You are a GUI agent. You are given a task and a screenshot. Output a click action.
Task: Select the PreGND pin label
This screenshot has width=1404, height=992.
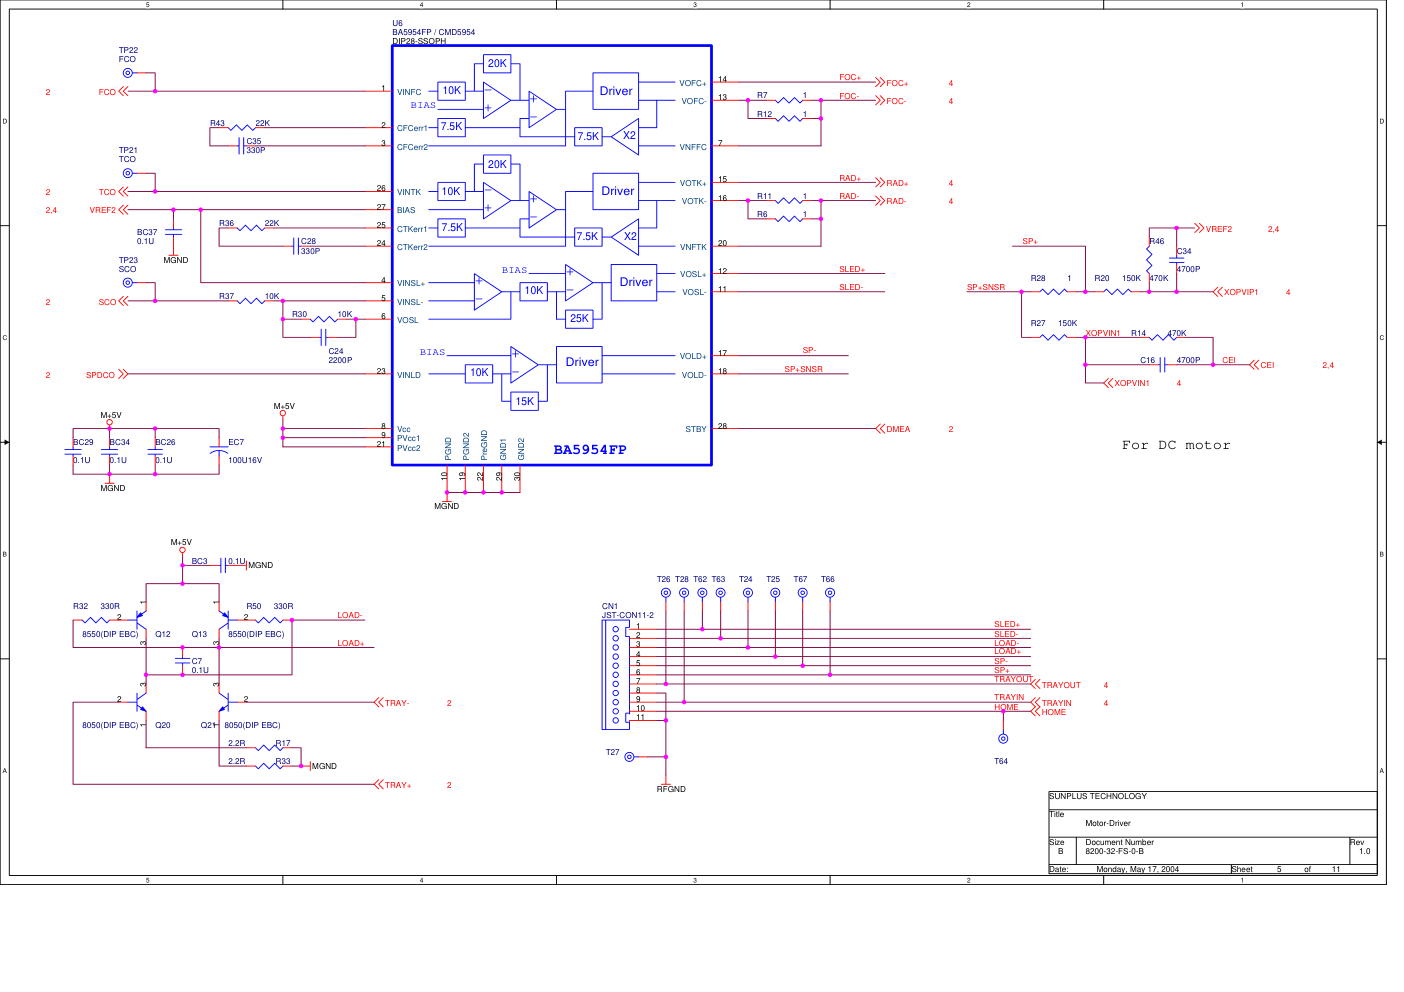[x=484, y=445]
